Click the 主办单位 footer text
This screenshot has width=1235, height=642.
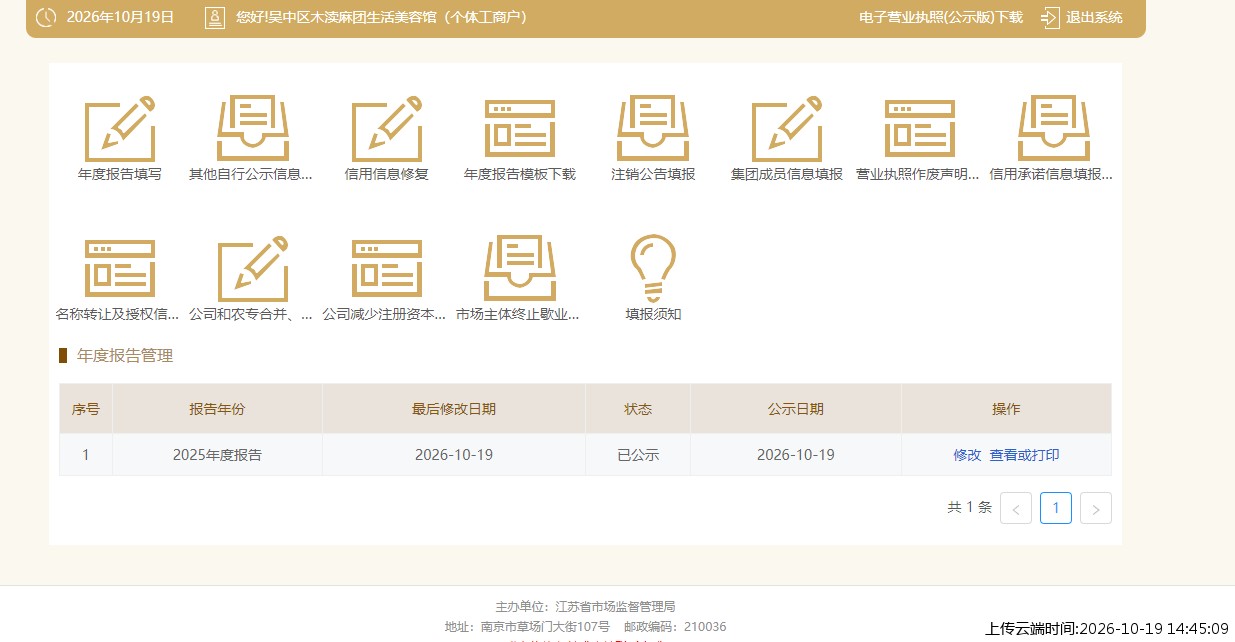coord(585,606)
